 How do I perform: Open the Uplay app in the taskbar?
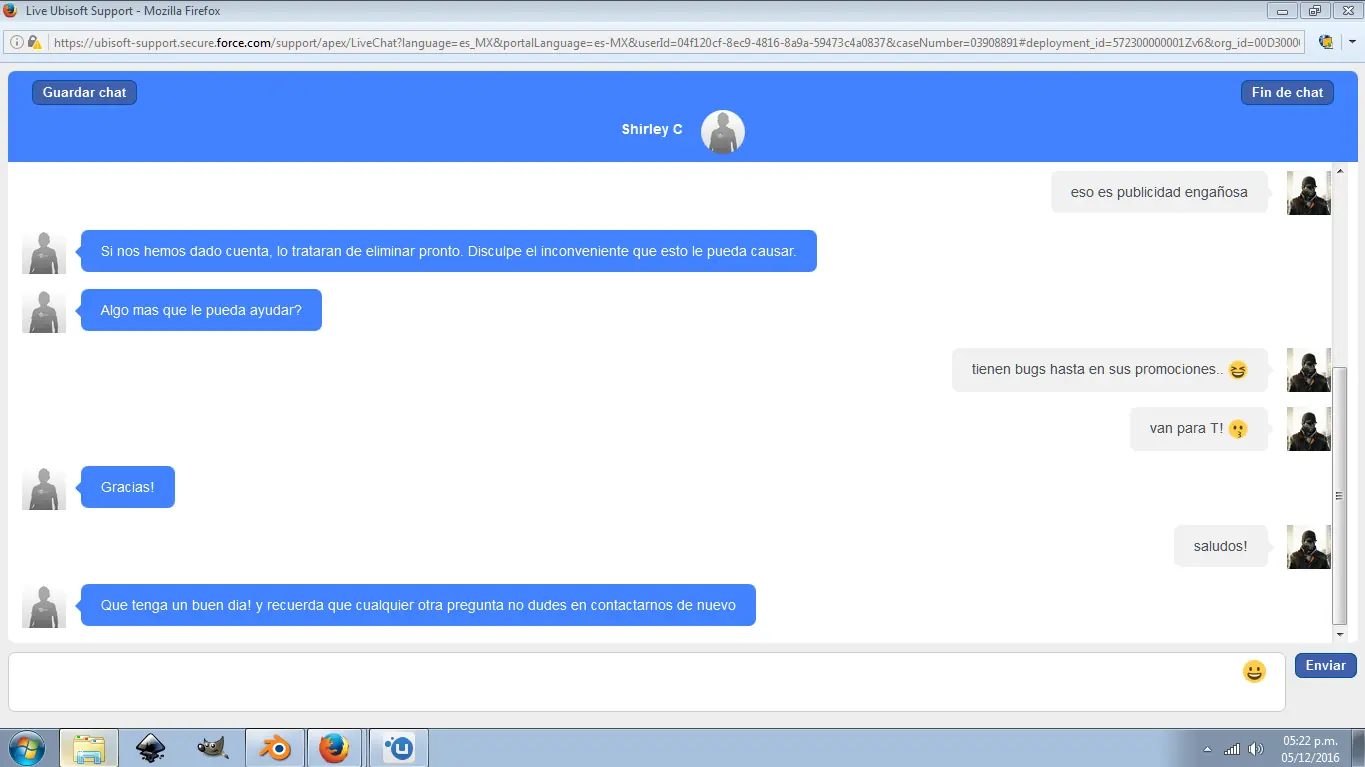point(399,748)
